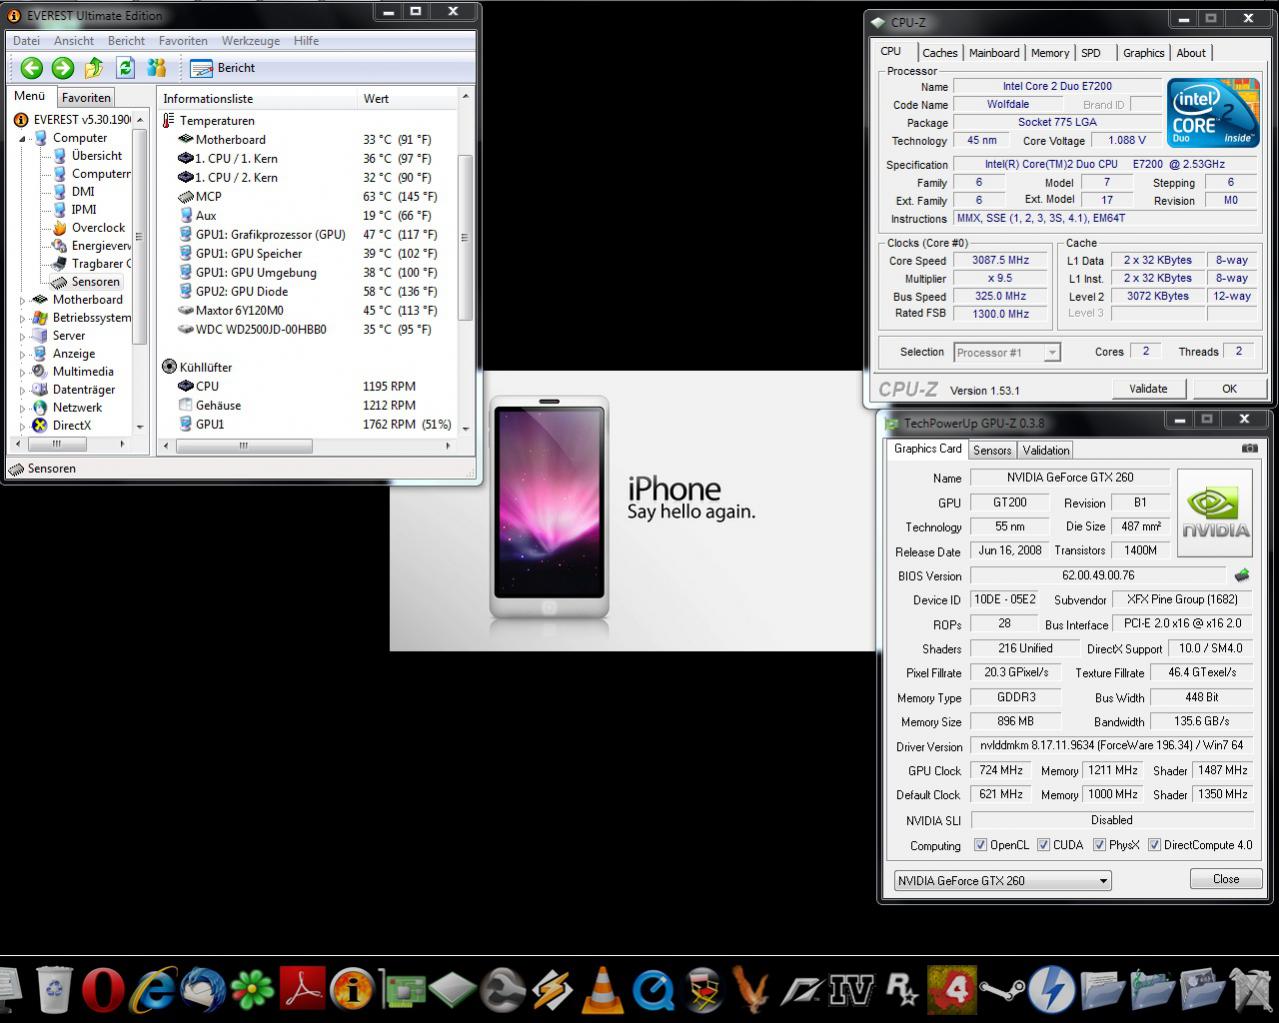Click the EVEREST orange info dock icon
The height and width of the screenshot is (1023, 1279).
coord(352,991)
